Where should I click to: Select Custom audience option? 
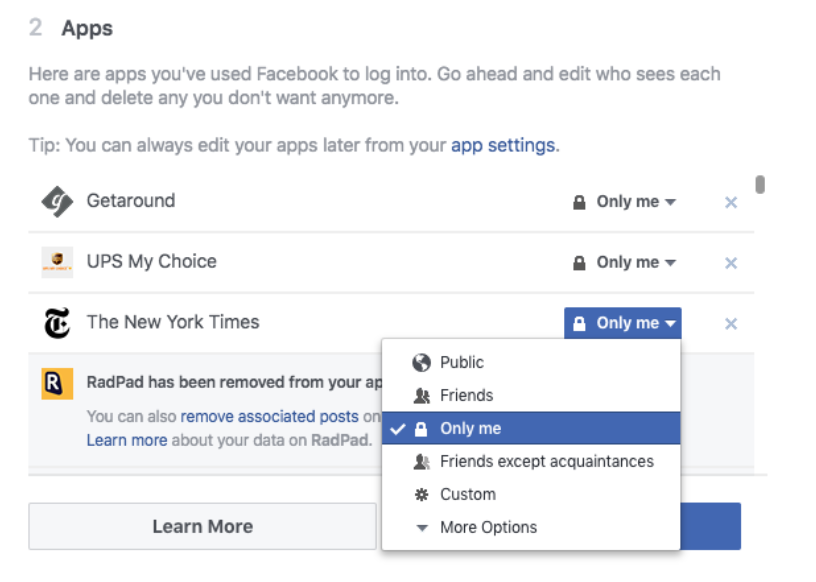click(467, 495)
